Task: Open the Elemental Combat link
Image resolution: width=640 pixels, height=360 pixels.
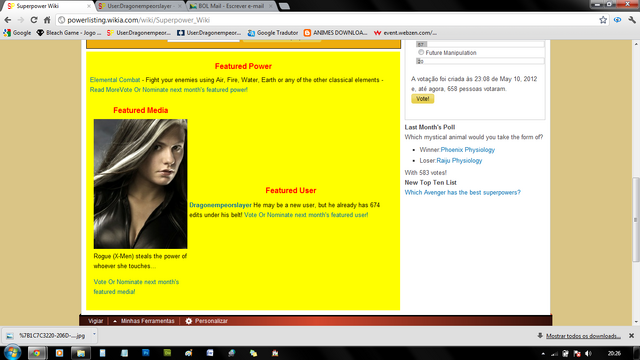Action: 115,80
